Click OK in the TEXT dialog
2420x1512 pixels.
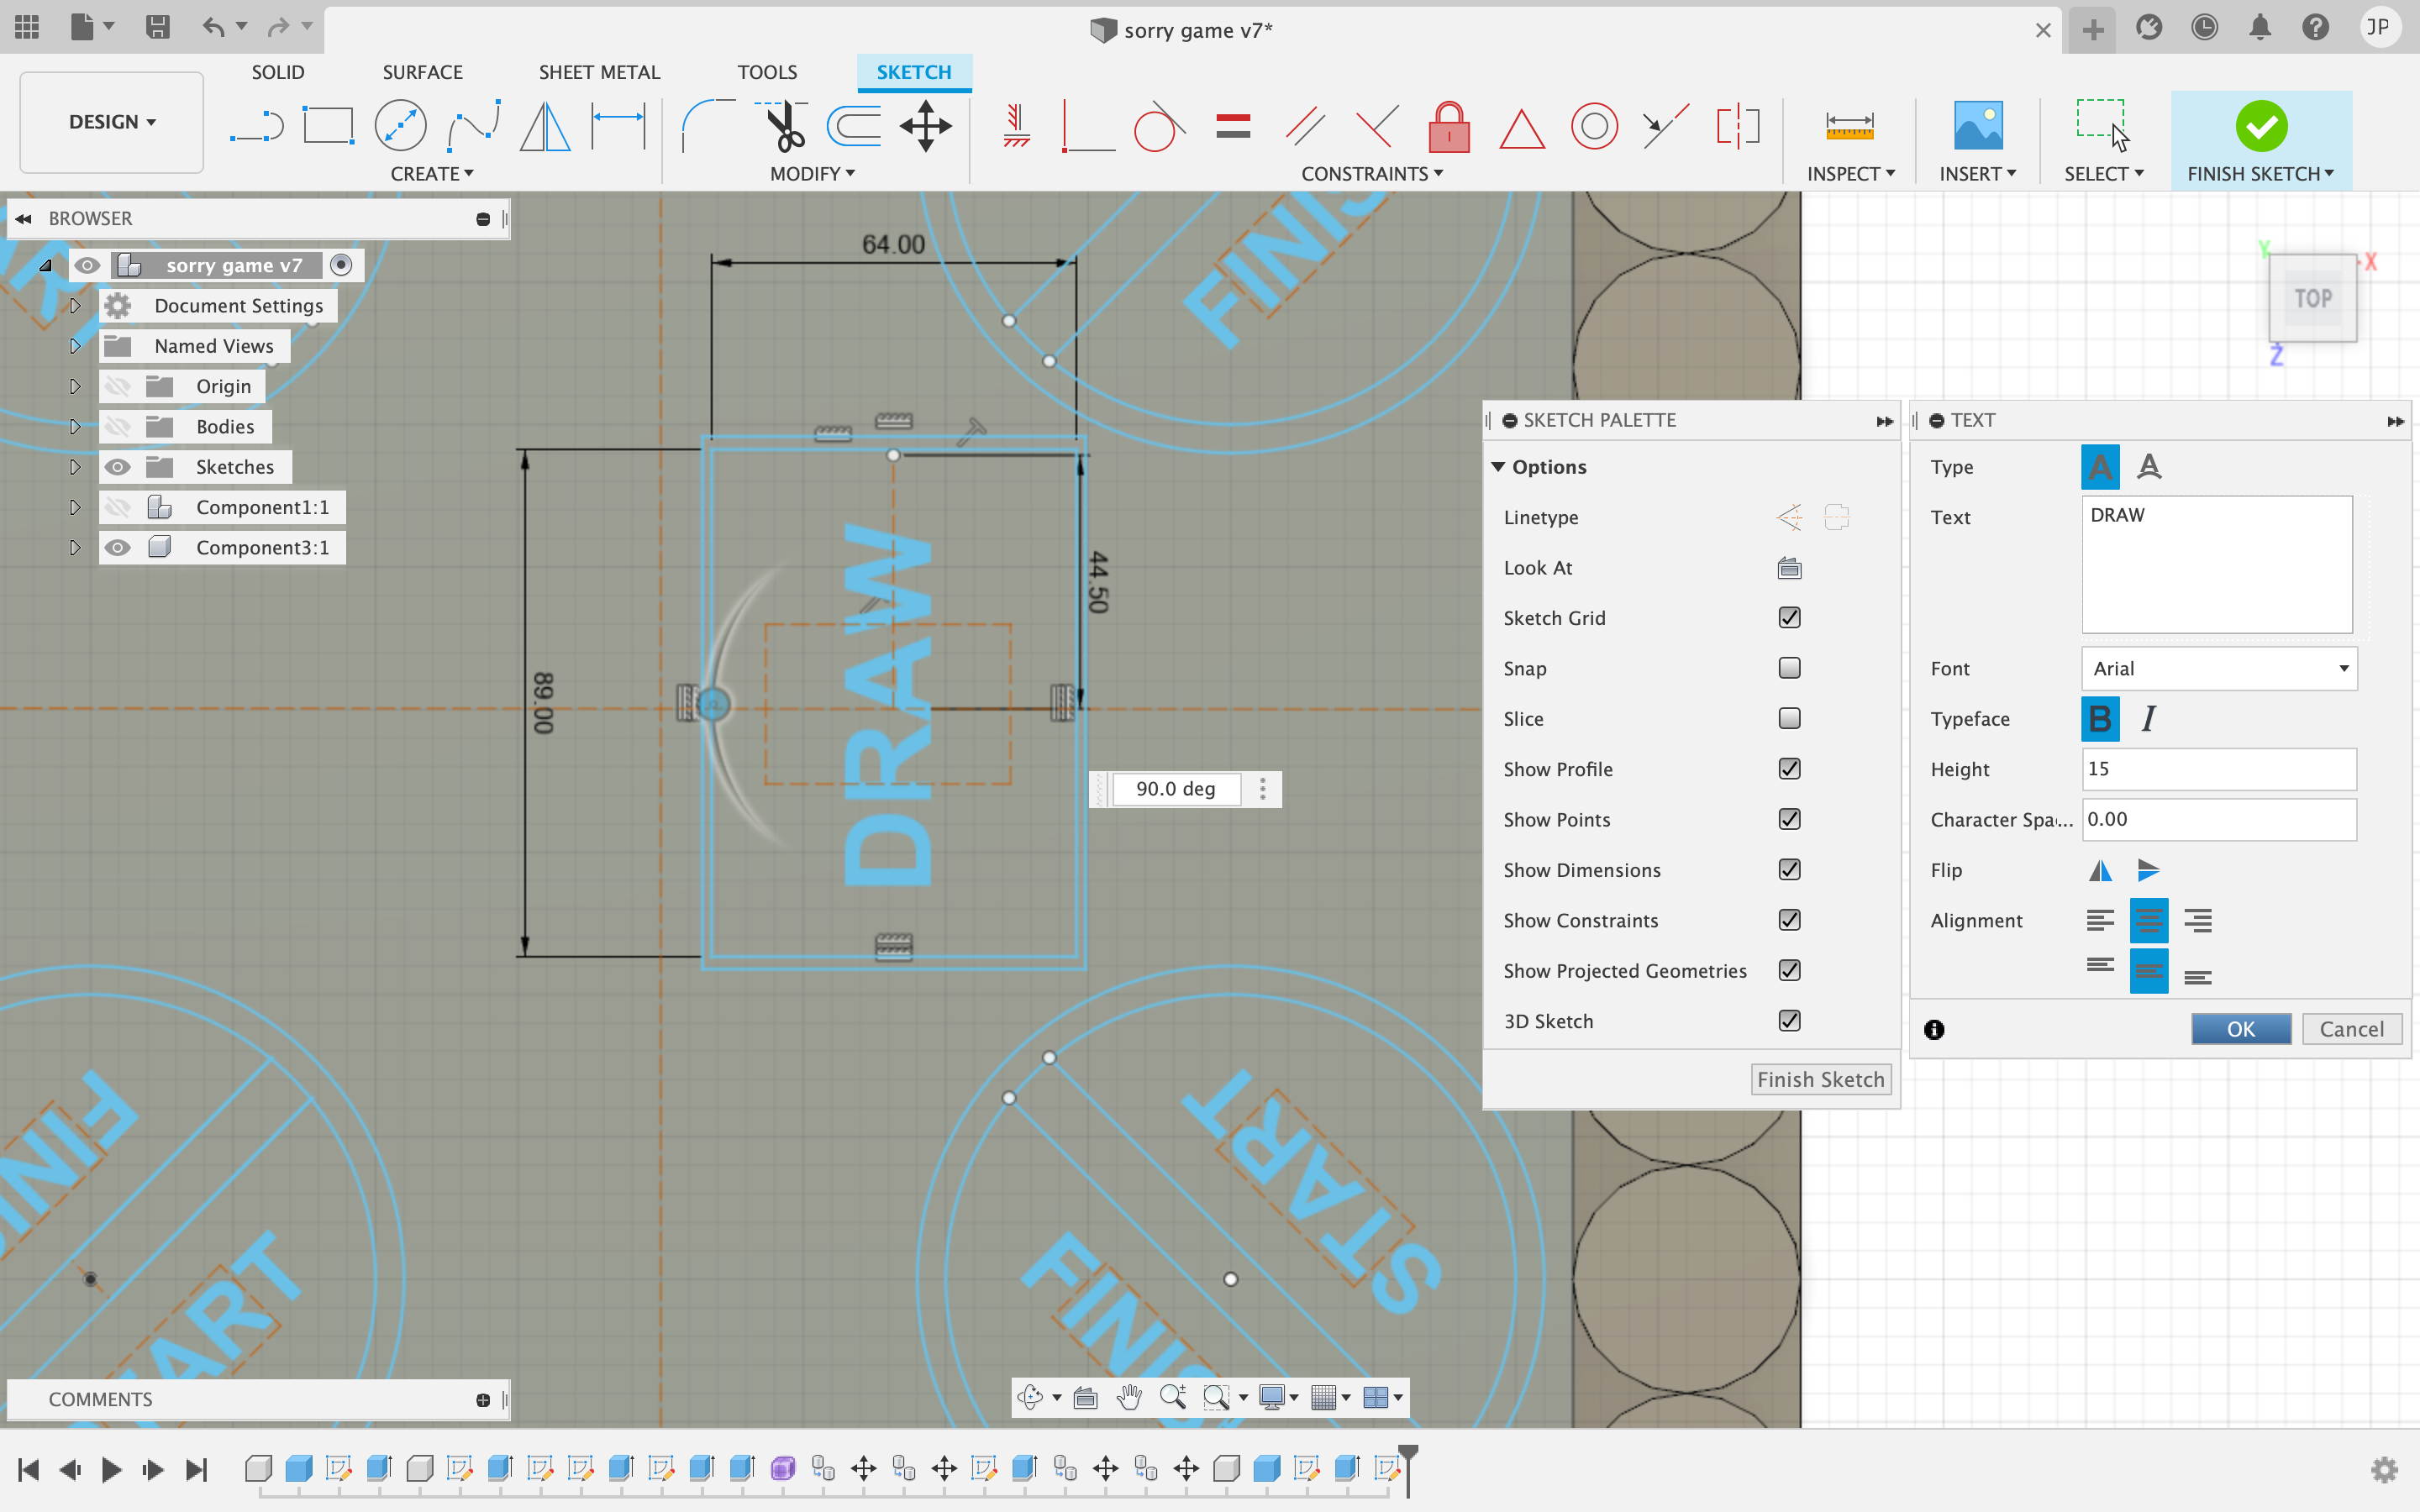[x=2240, y=1029]
